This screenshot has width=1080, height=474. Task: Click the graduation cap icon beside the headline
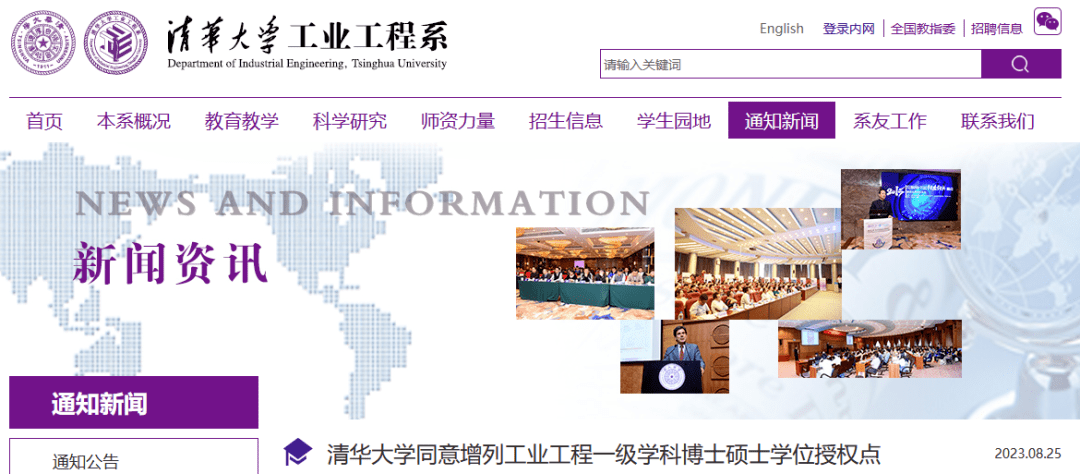click(x=298, y=453)
